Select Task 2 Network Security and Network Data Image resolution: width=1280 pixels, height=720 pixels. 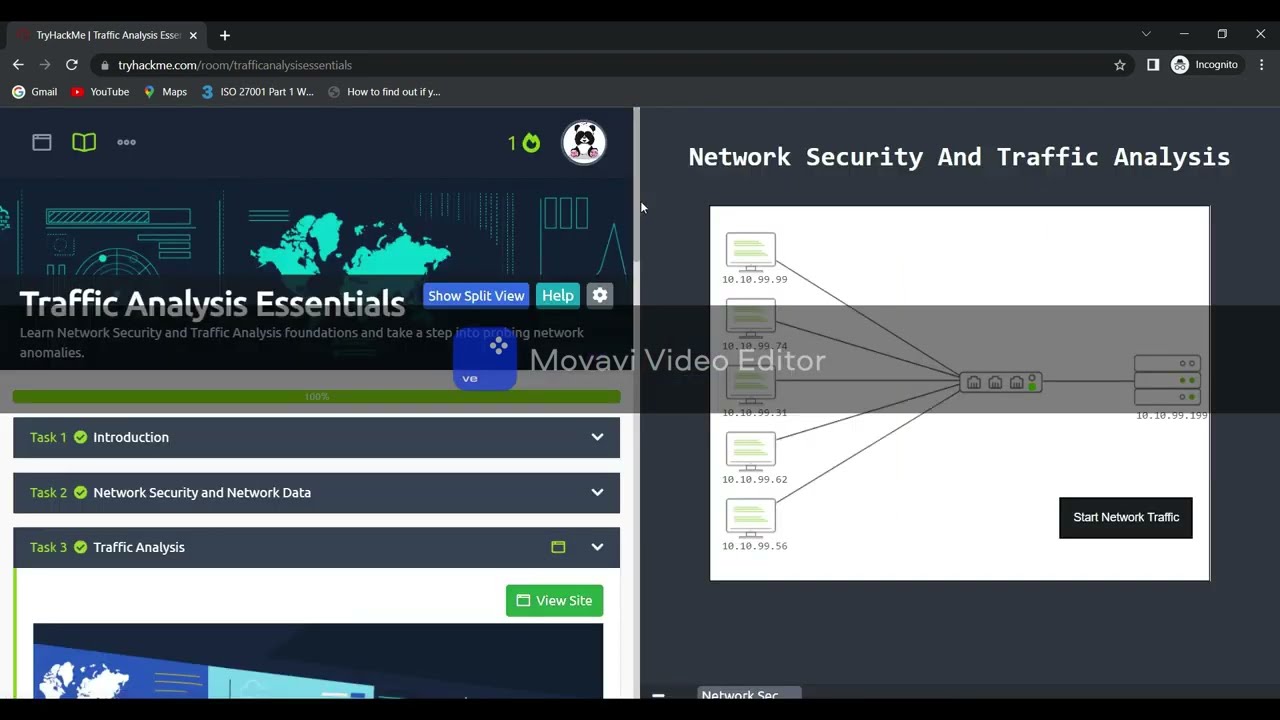click(316, 493)
